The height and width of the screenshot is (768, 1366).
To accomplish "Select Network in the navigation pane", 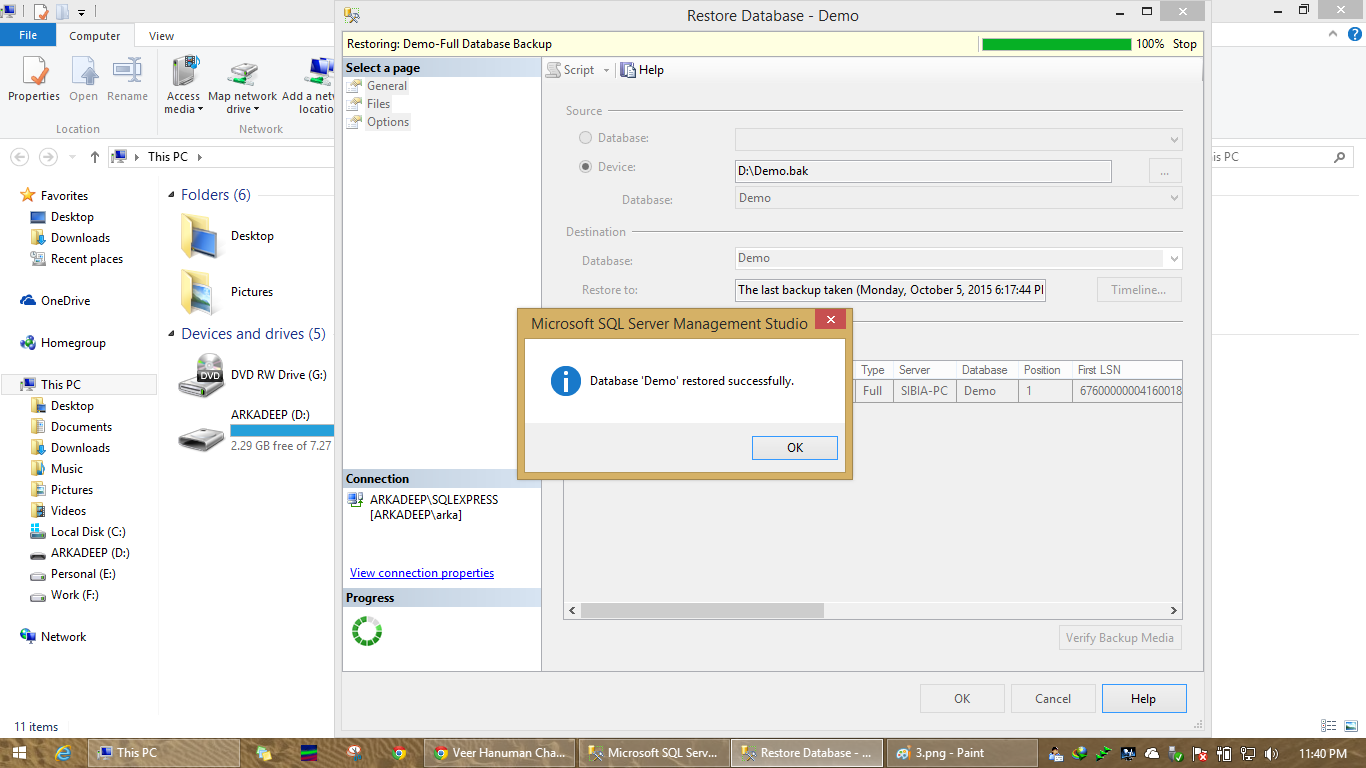I will [54, 637].
